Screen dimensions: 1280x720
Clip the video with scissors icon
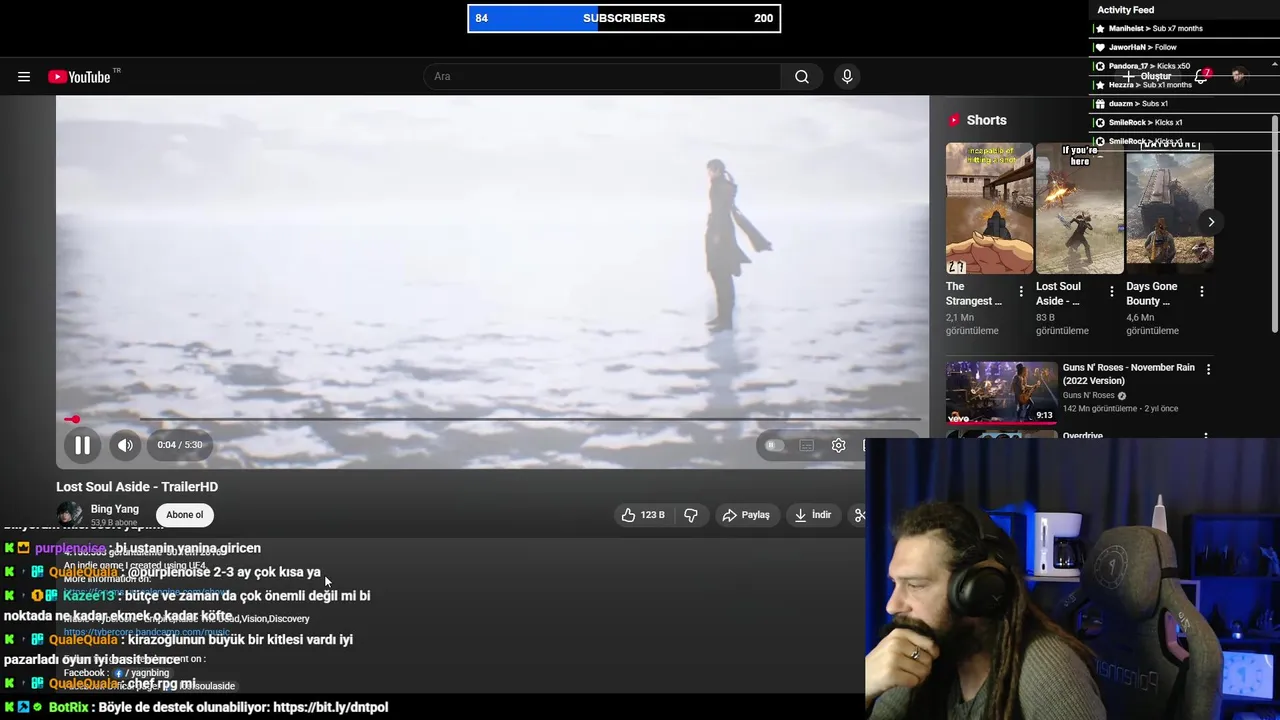pos(858,515)
